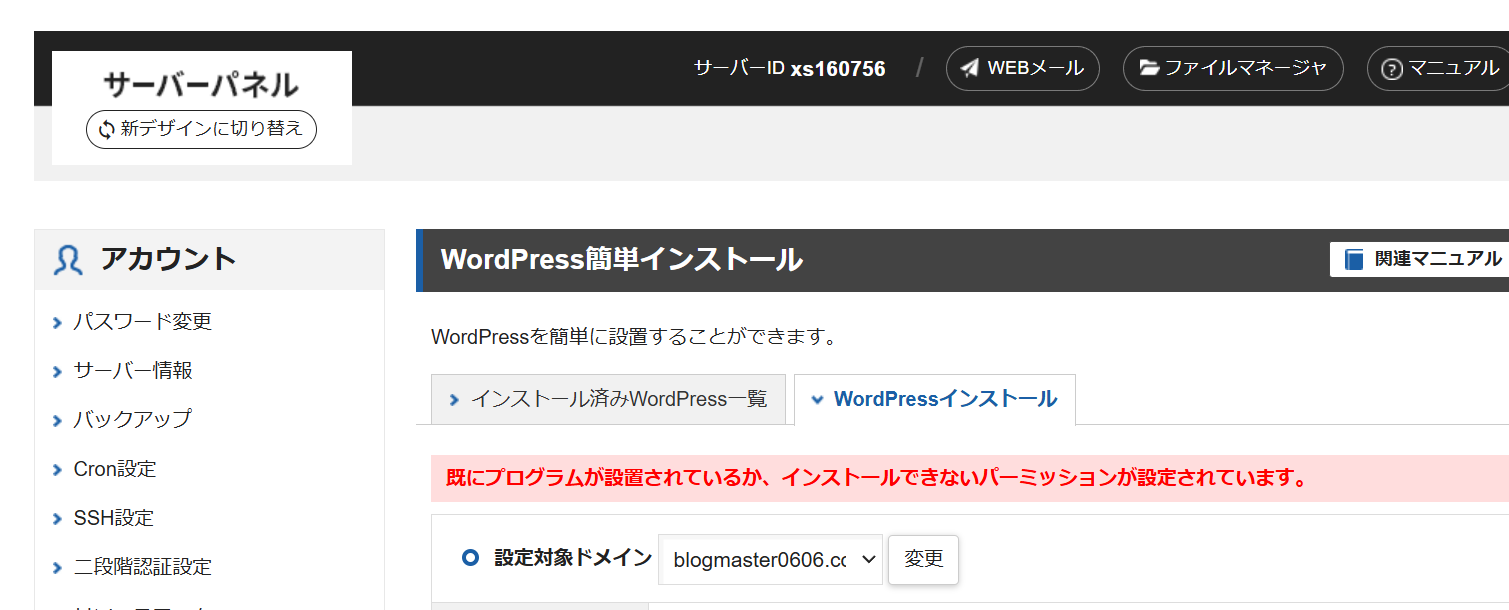
Task: Click the 変更 button
Action: point(923,559)
